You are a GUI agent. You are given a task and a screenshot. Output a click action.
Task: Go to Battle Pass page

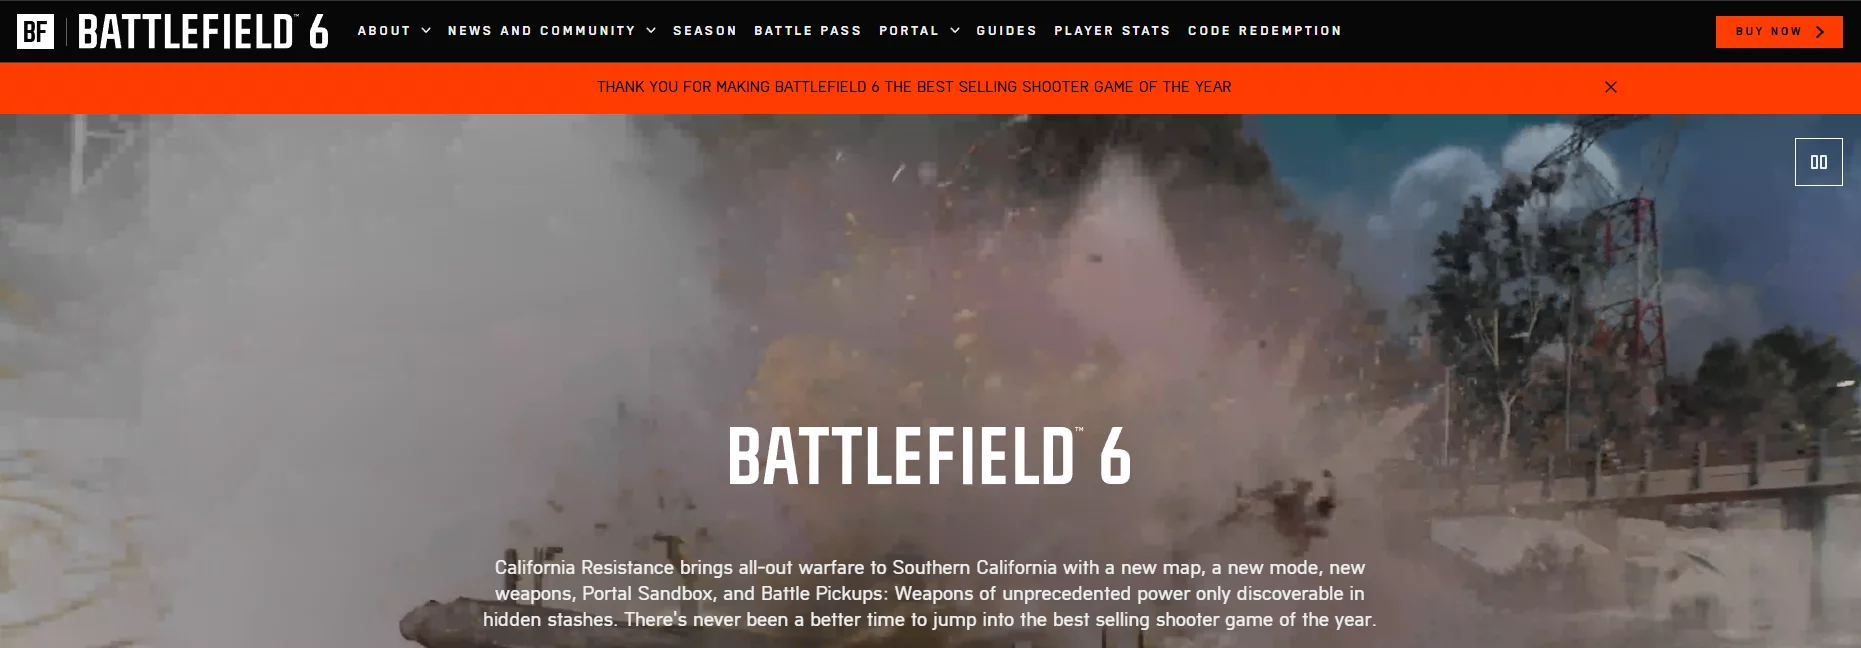(808, 31)
